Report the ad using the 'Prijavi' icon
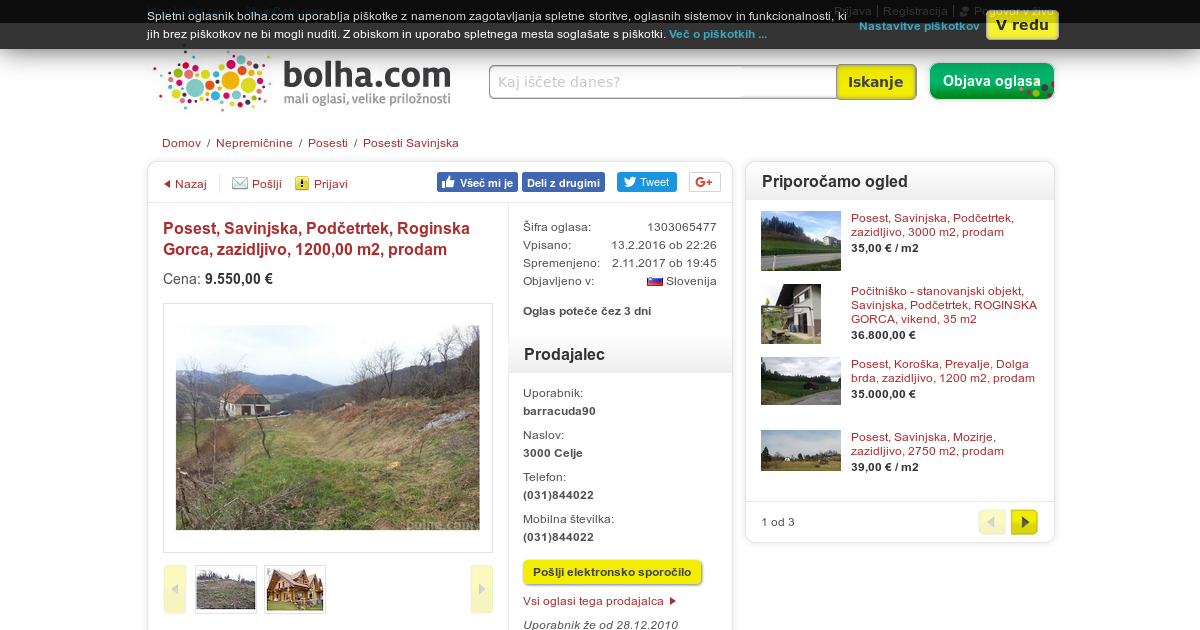 [302, 183]
